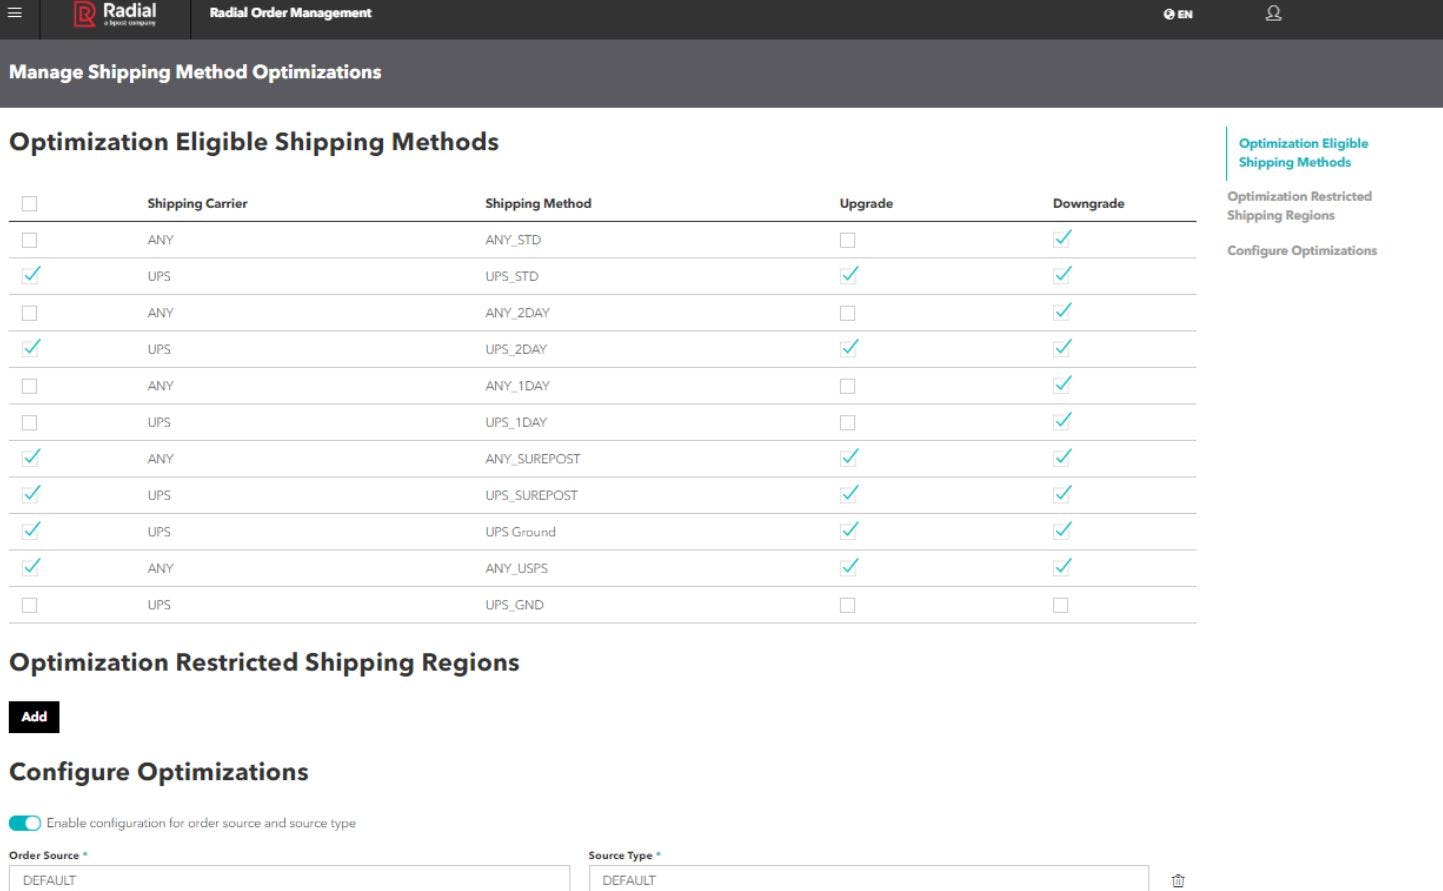Screen dimensions: 1443x891
Task: Uncheck Downgrade for ANY_SUREPOST
Action: pos(1061,457)
